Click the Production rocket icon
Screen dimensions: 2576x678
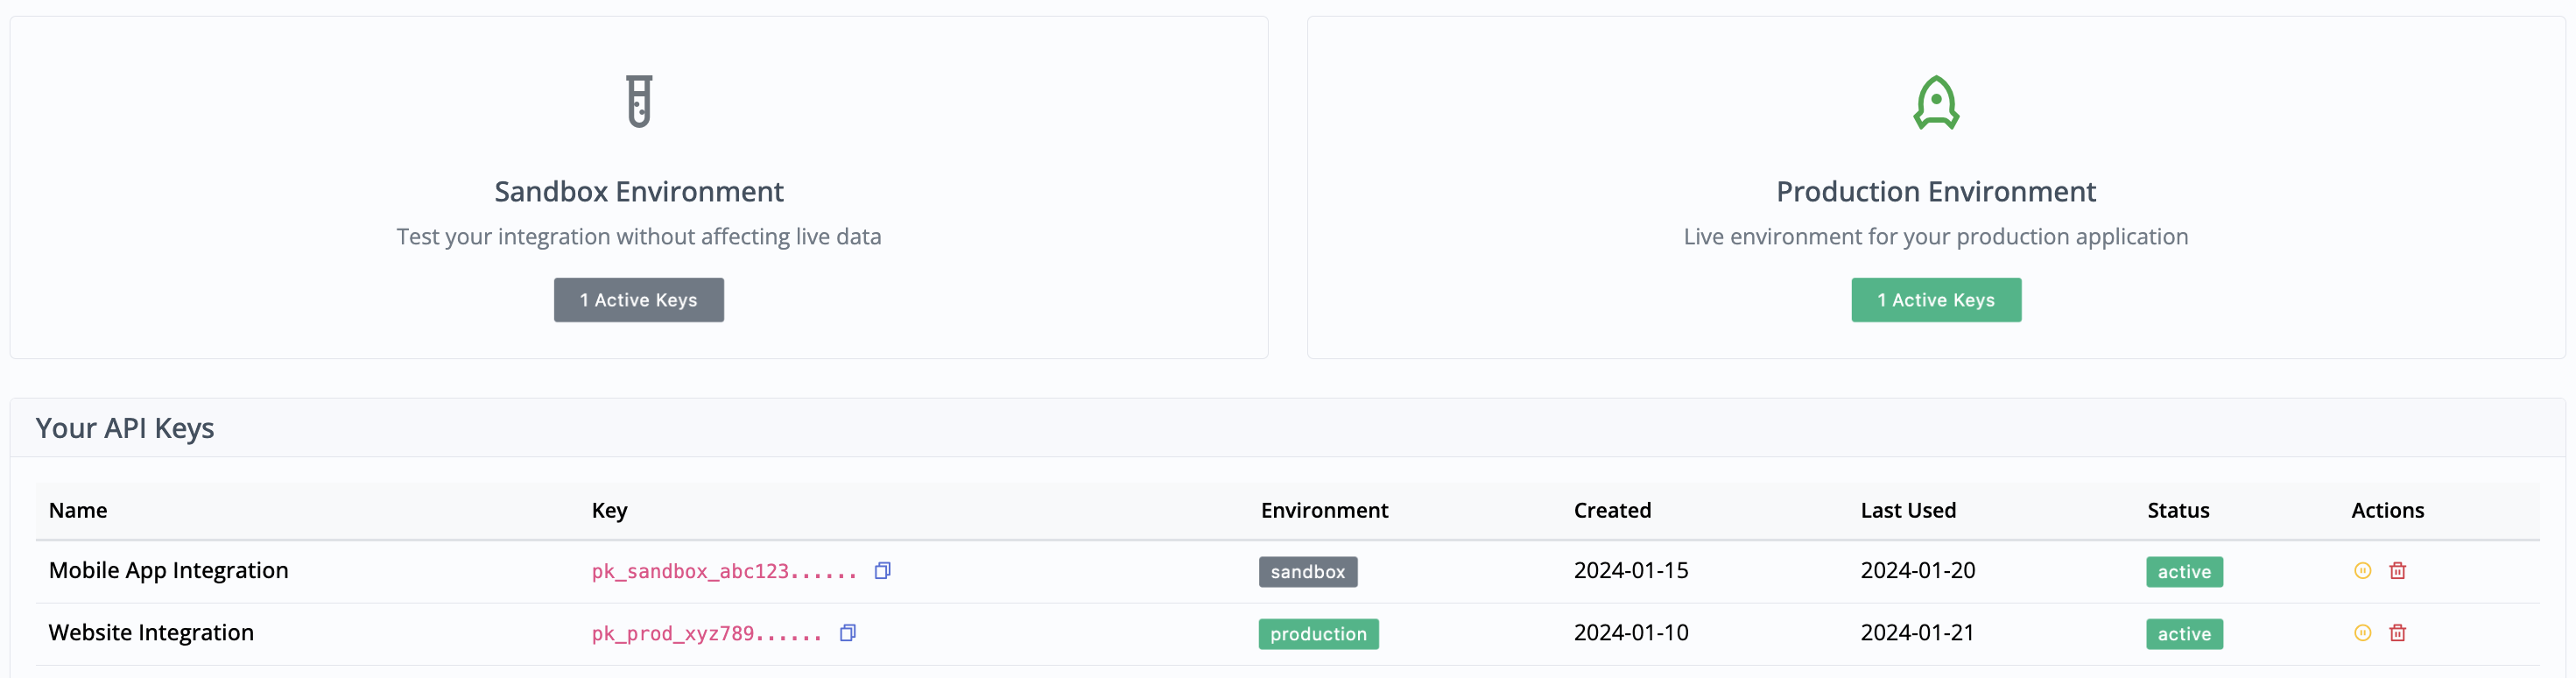point(1936,102)
